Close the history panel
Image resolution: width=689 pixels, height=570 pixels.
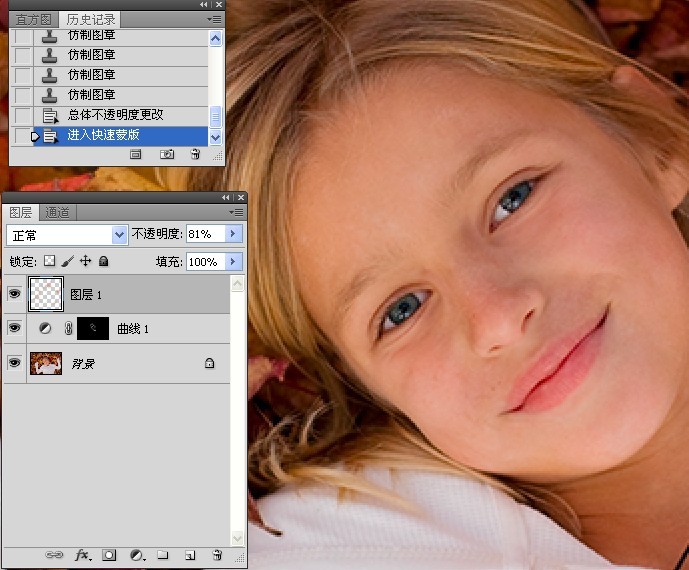[x=219, y=4]
